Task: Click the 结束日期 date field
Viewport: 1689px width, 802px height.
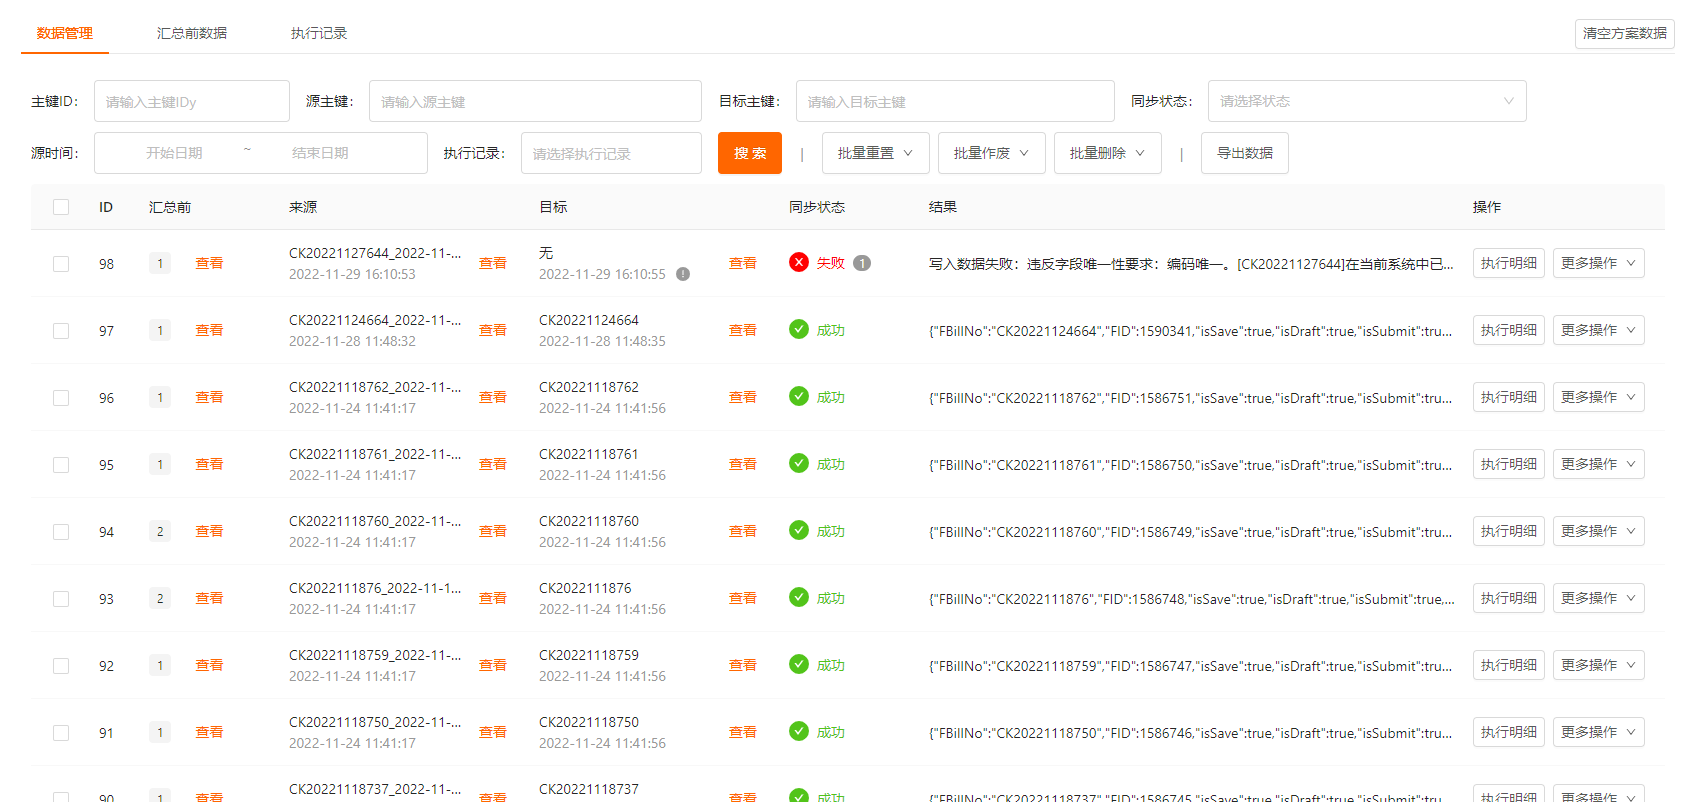Action: [320, 153]
